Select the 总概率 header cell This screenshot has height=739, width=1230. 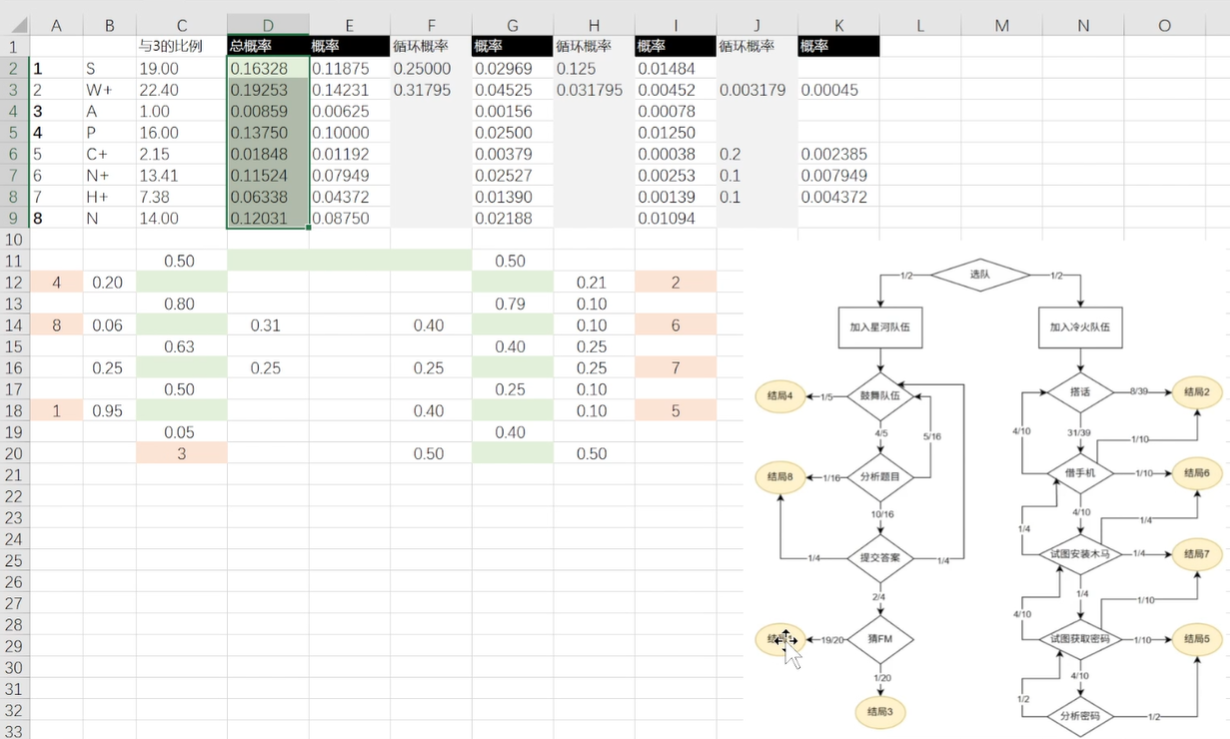(268, 46)
